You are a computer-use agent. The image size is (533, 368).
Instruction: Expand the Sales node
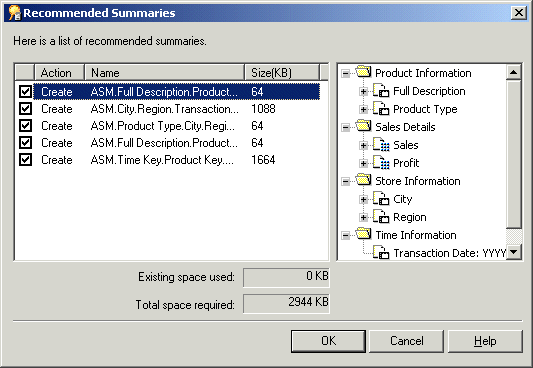[x=363, y=145]
